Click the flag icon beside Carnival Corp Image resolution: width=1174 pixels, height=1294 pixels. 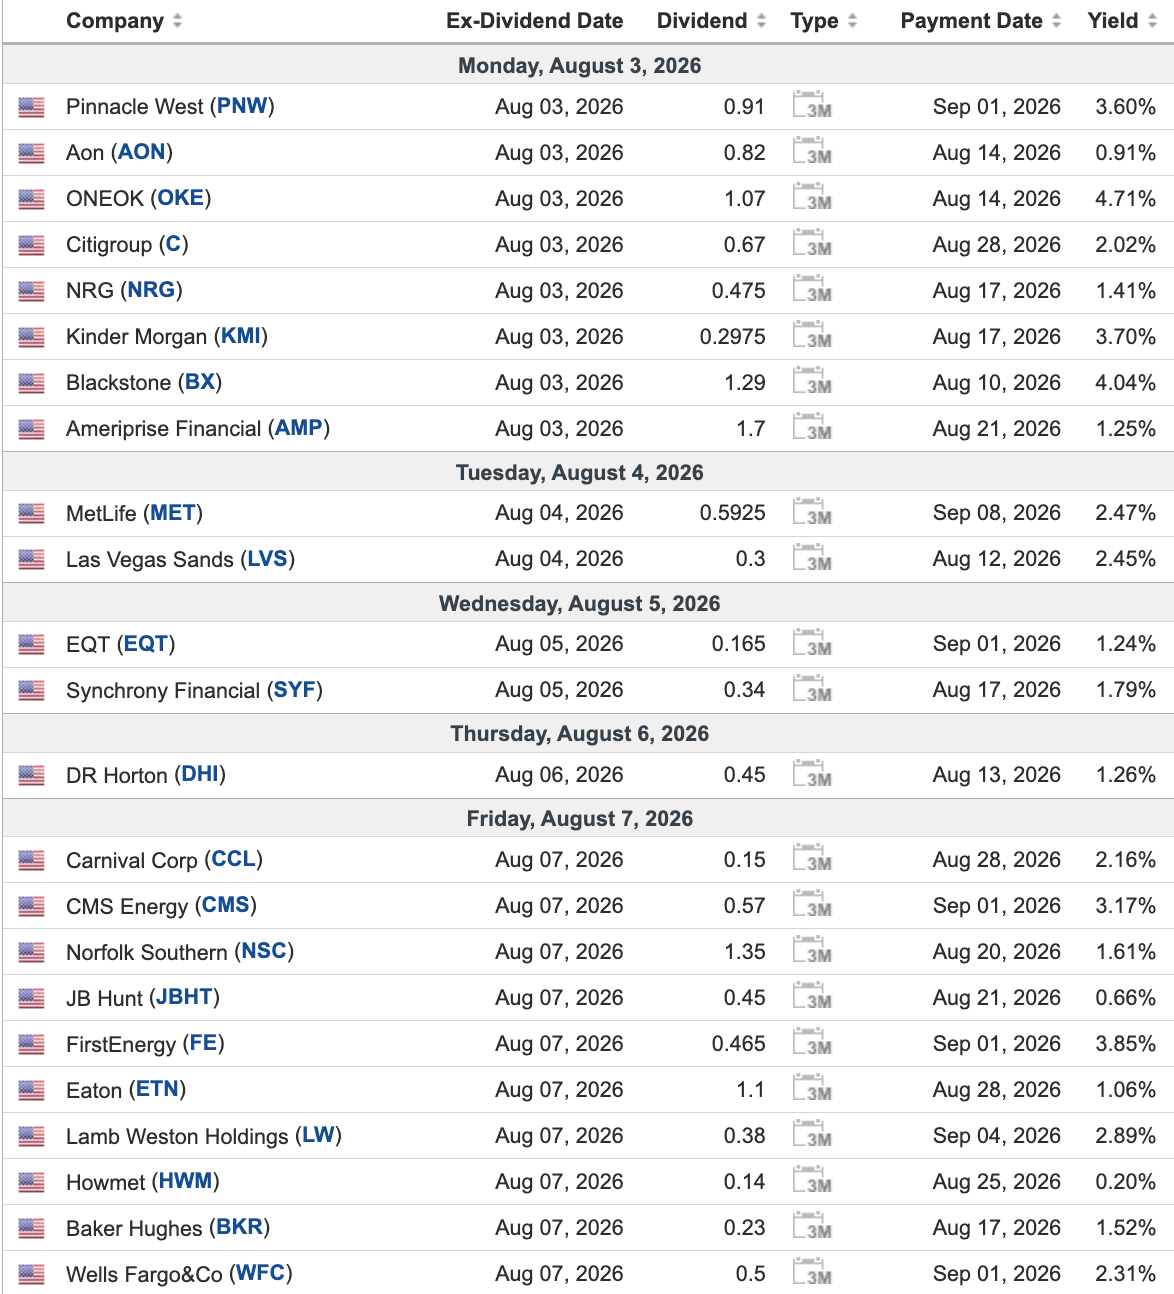[x=32, y=860]
